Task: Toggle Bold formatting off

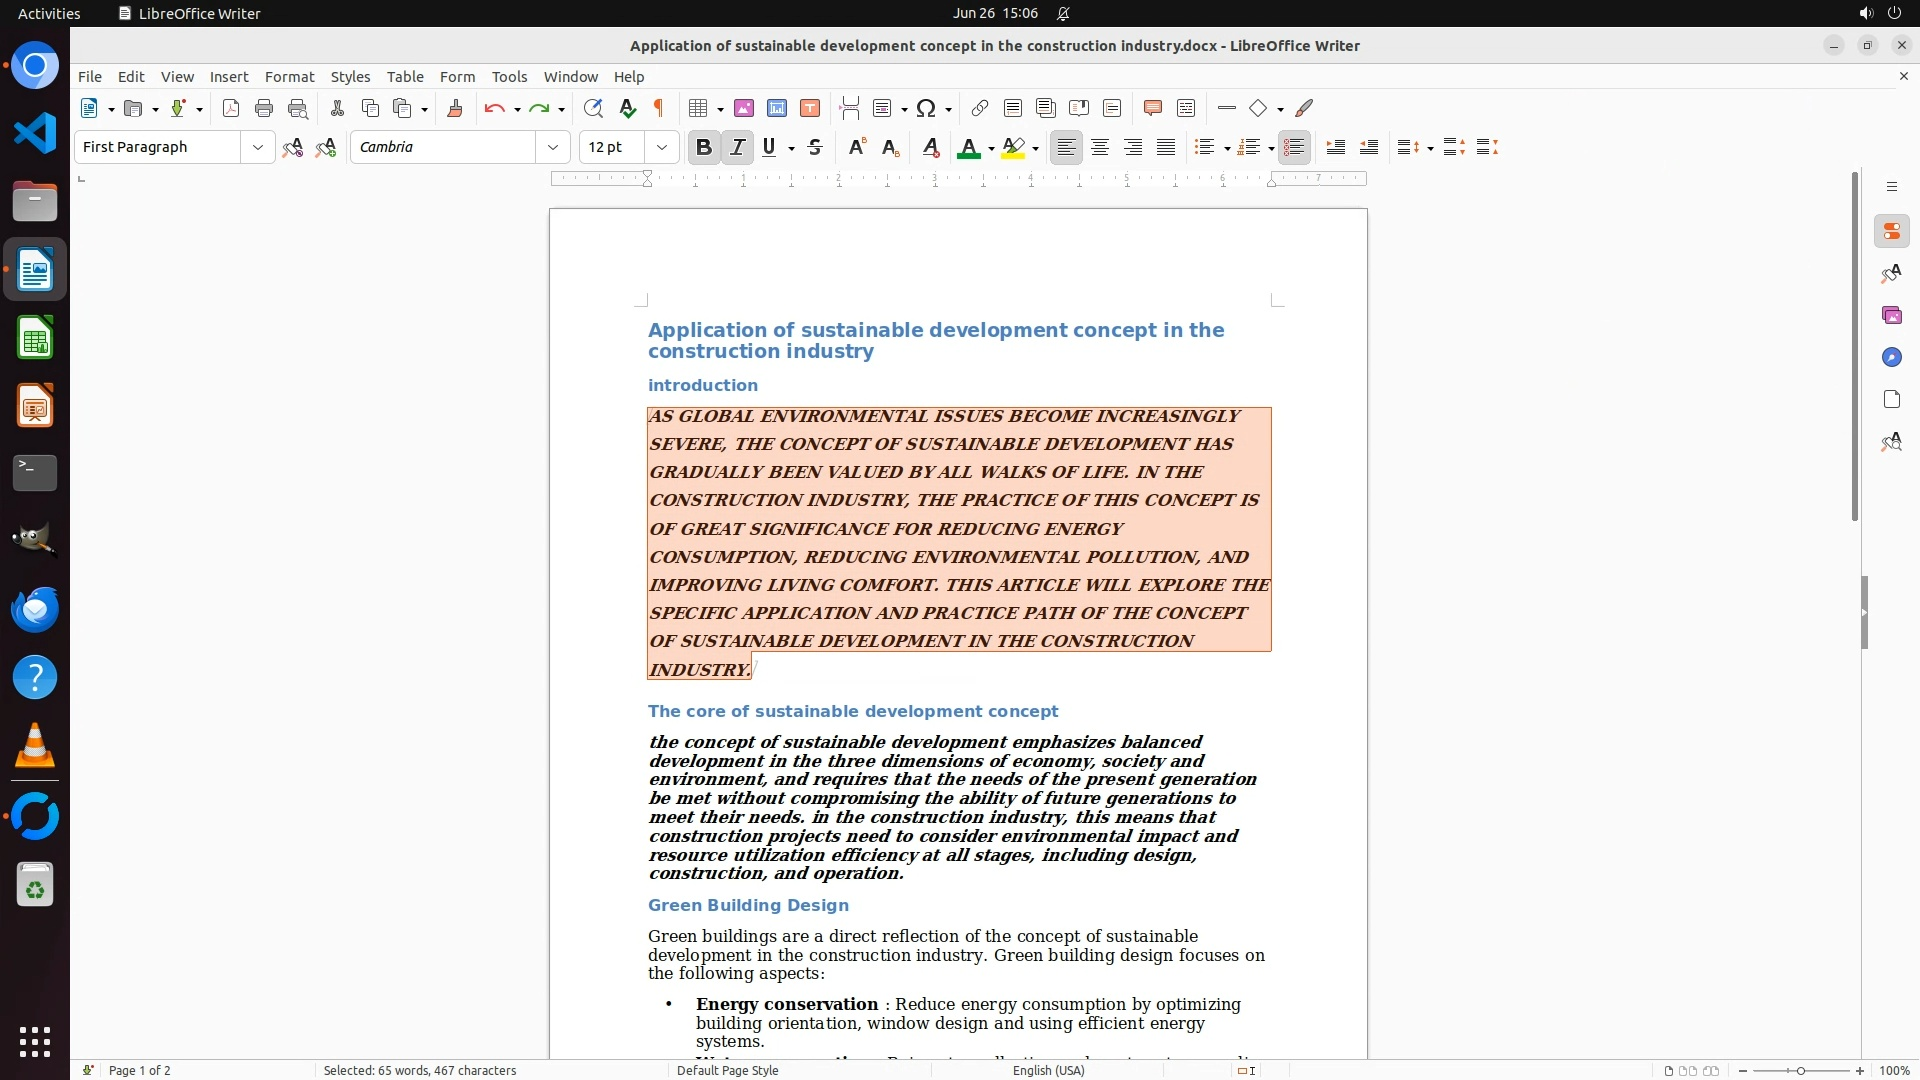Action: (703, 148)
